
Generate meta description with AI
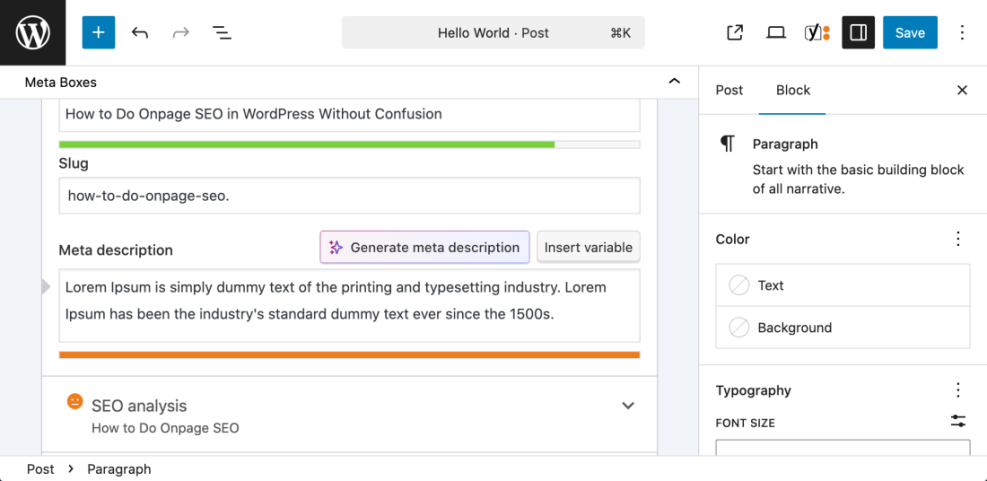pos(425,247)
